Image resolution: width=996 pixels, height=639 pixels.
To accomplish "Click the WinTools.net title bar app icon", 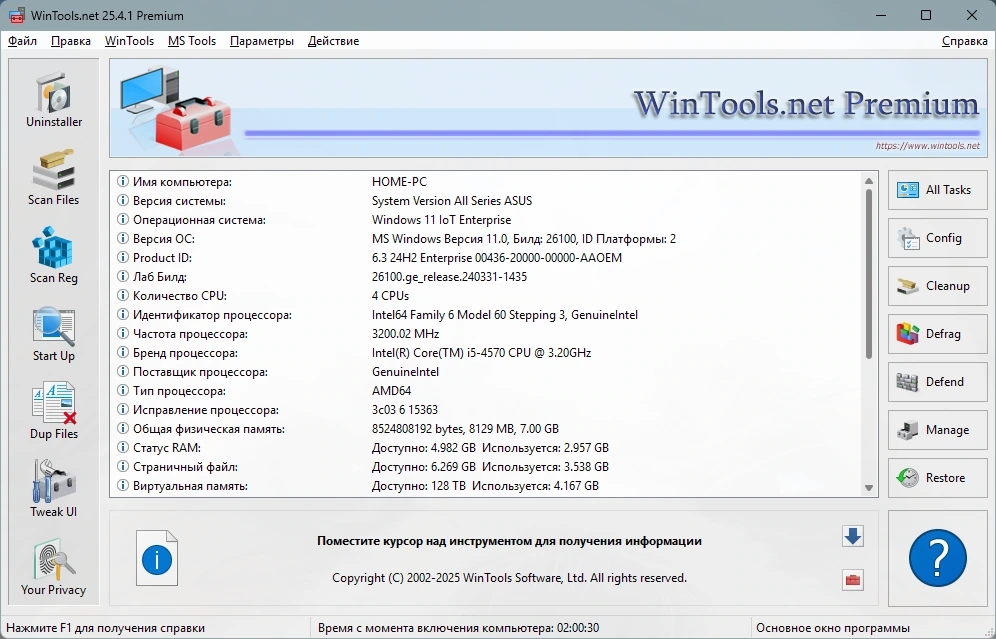I will [x=17, y=15].
